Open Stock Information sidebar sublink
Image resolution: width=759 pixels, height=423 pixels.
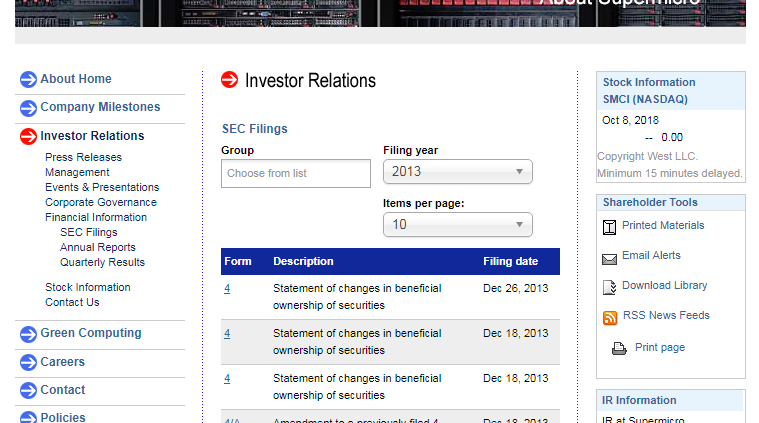(88, 287)
